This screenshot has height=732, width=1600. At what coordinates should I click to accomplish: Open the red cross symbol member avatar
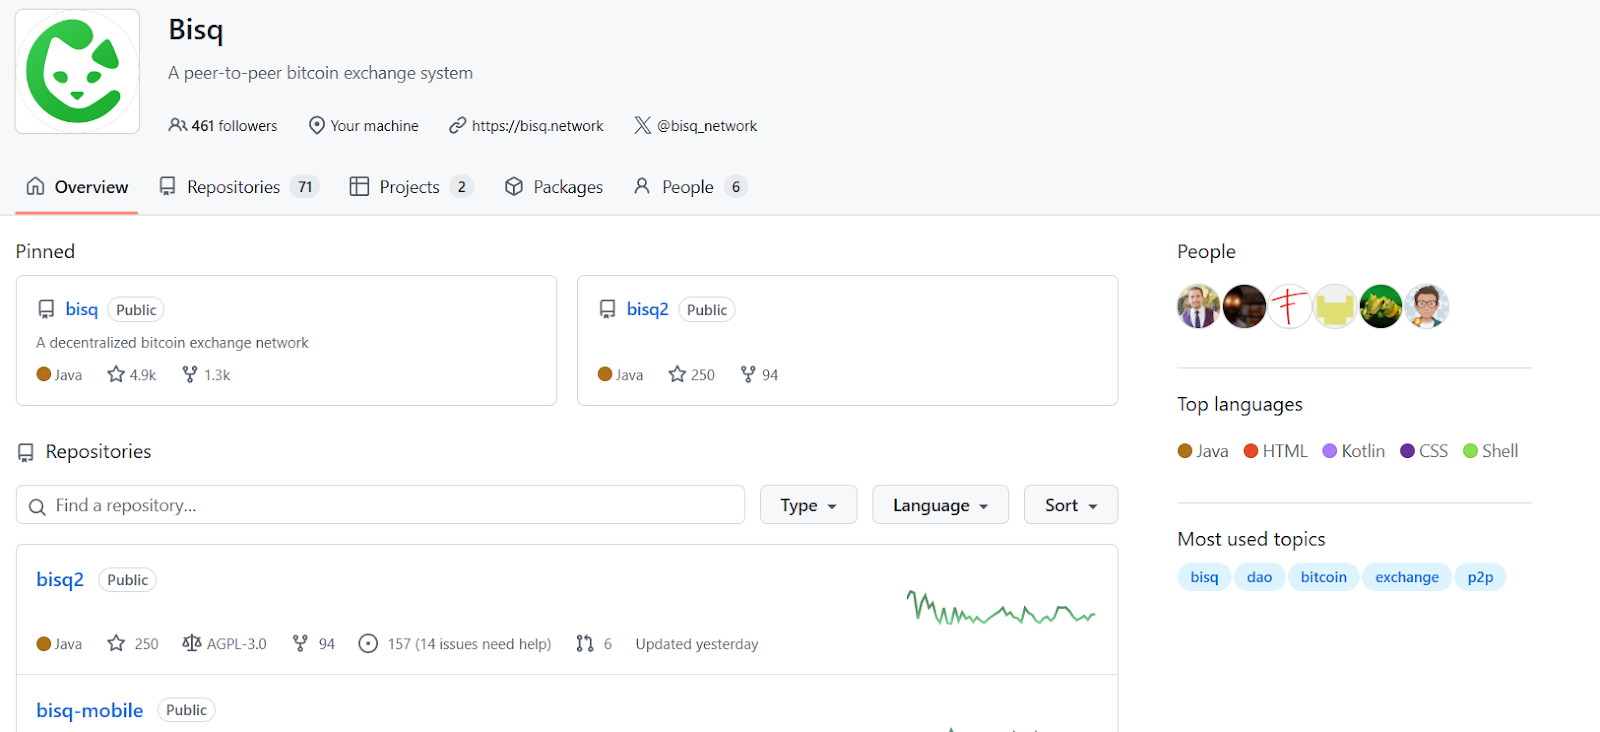(x=1290, y=306)
